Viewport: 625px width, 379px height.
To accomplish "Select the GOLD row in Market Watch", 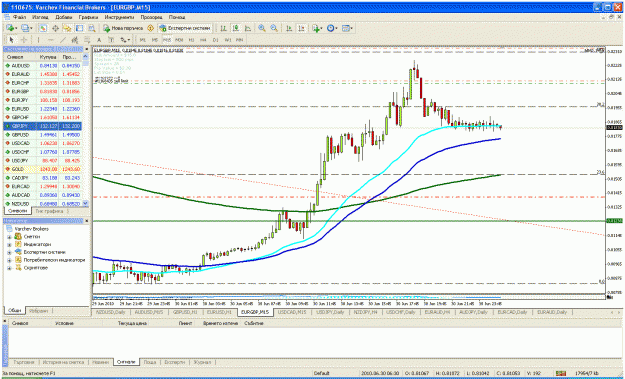I will coord(43,169).
